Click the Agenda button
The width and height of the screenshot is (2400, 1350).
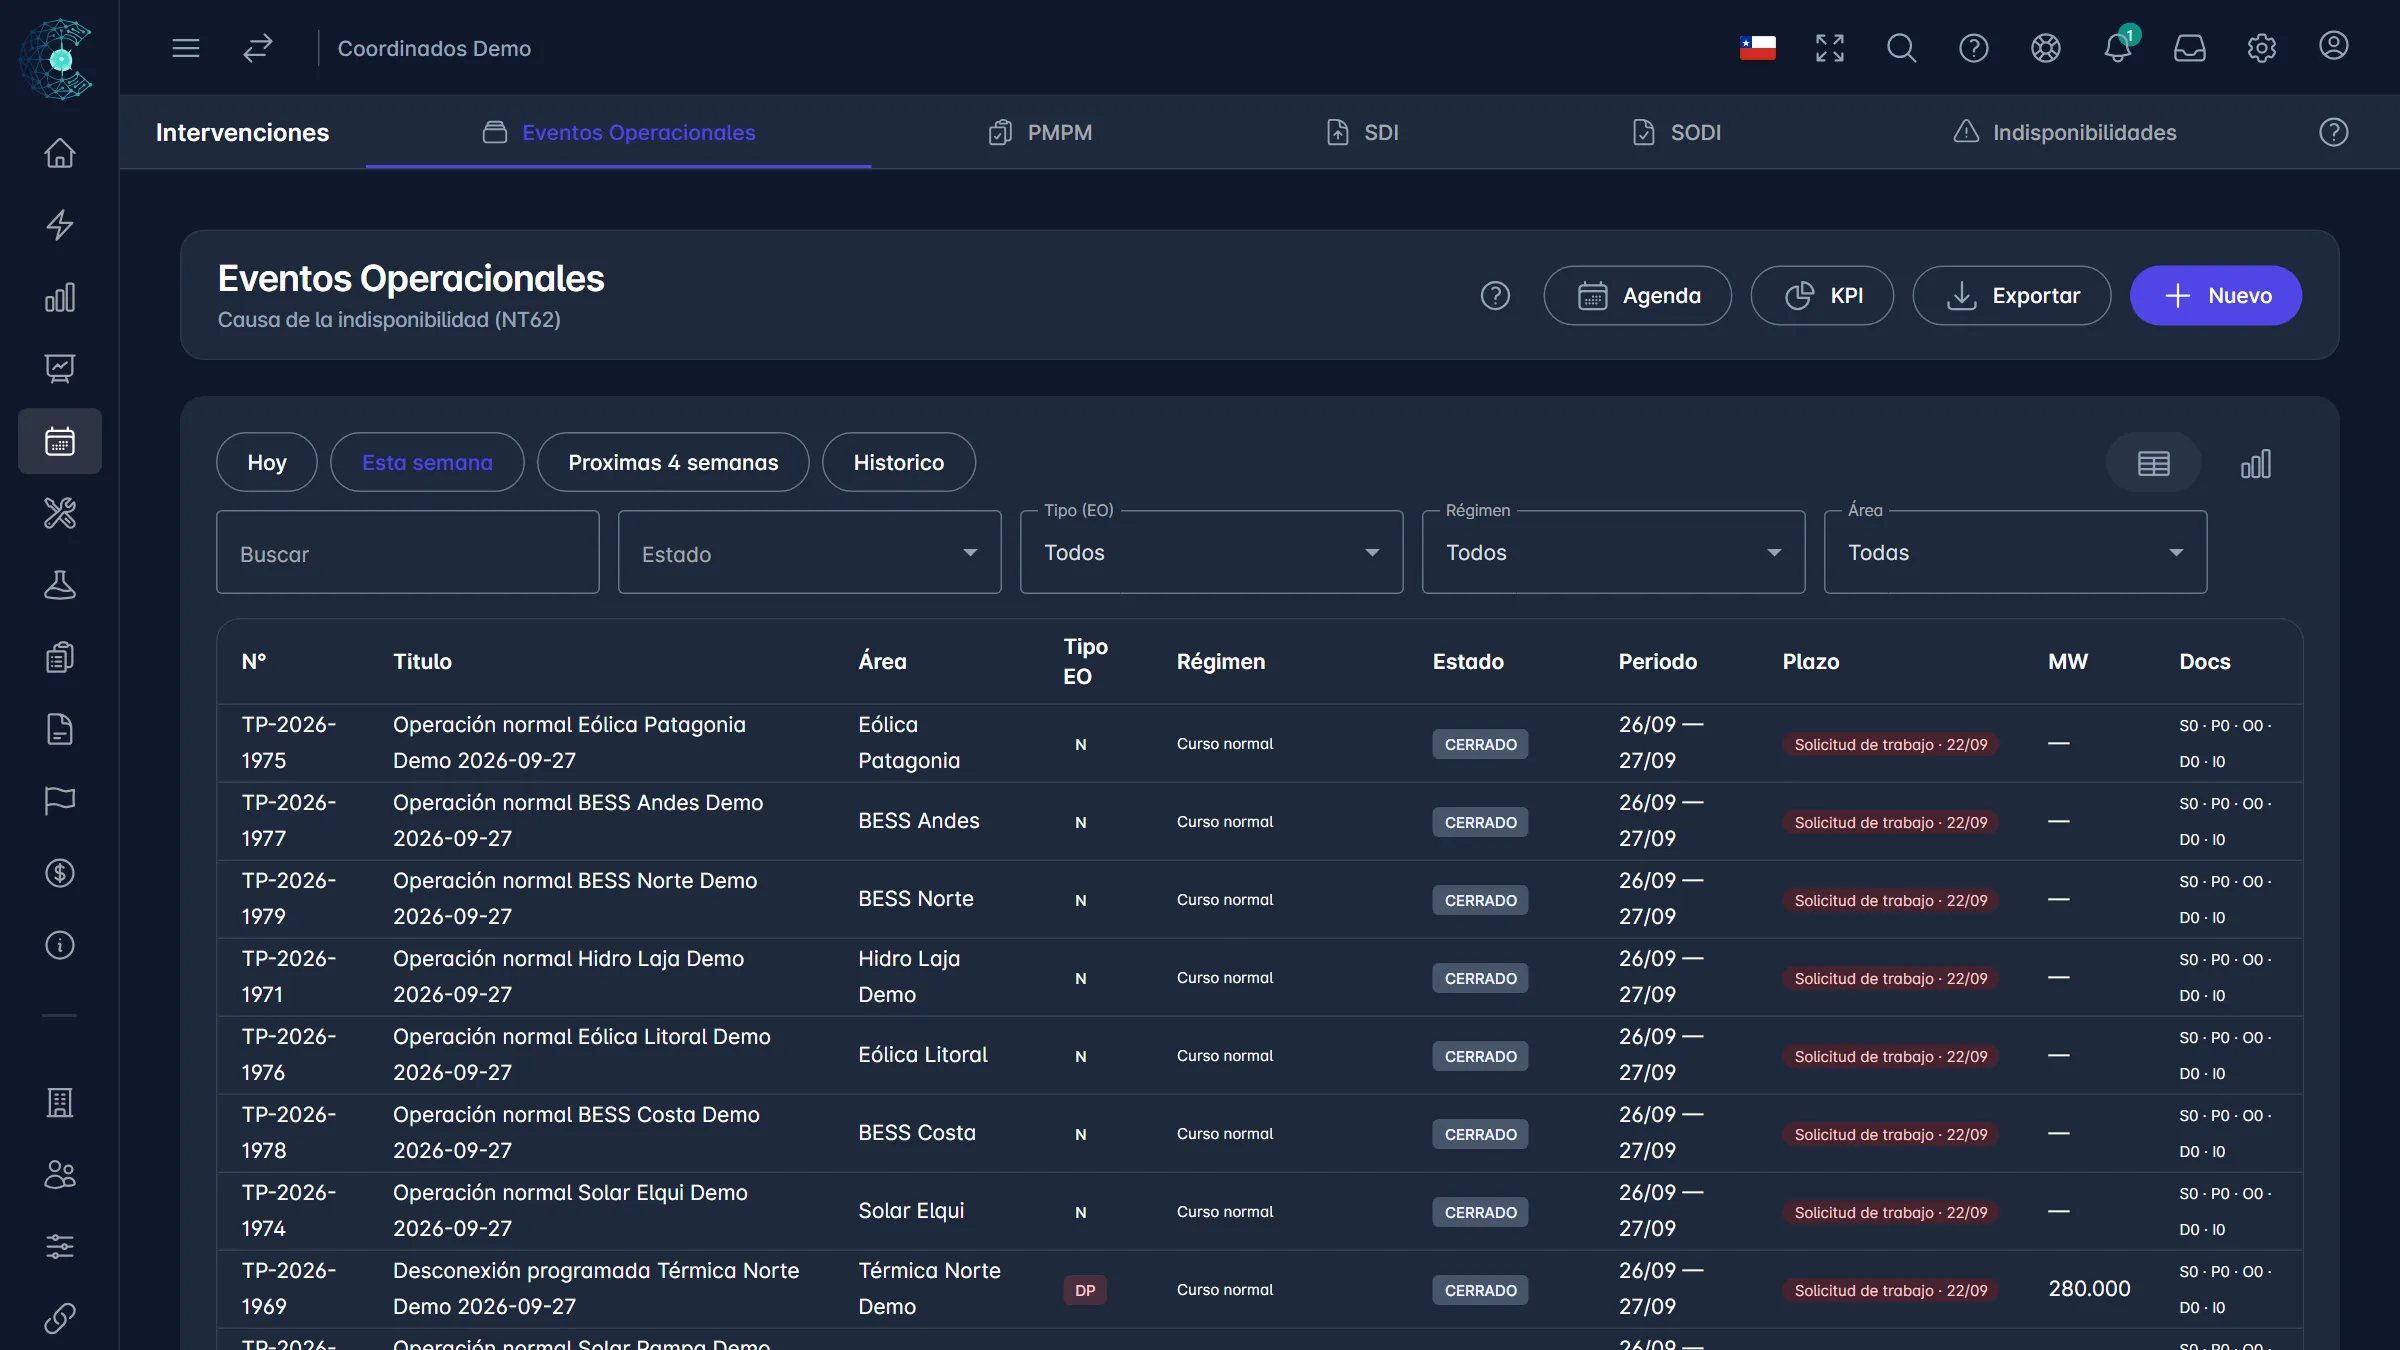point(1638,296)
